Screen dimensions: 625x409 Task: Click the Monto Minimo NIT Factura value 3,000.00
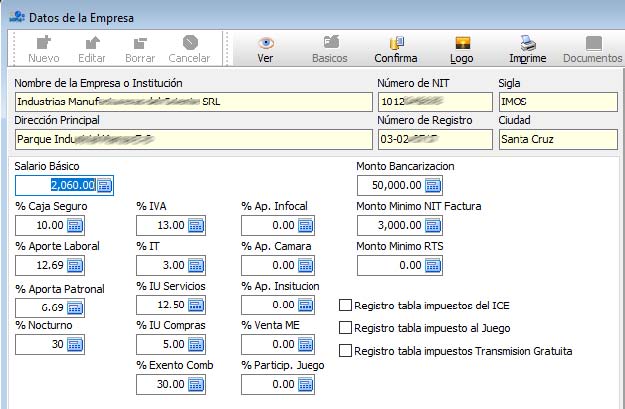[400, 226]
